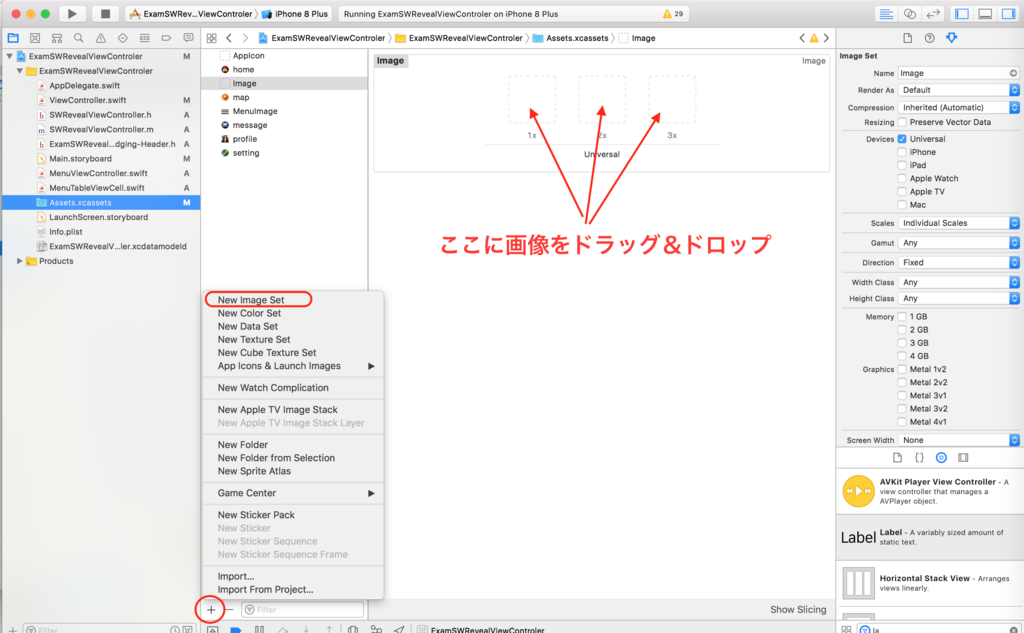Open the debug navigator

click(144, 38)
